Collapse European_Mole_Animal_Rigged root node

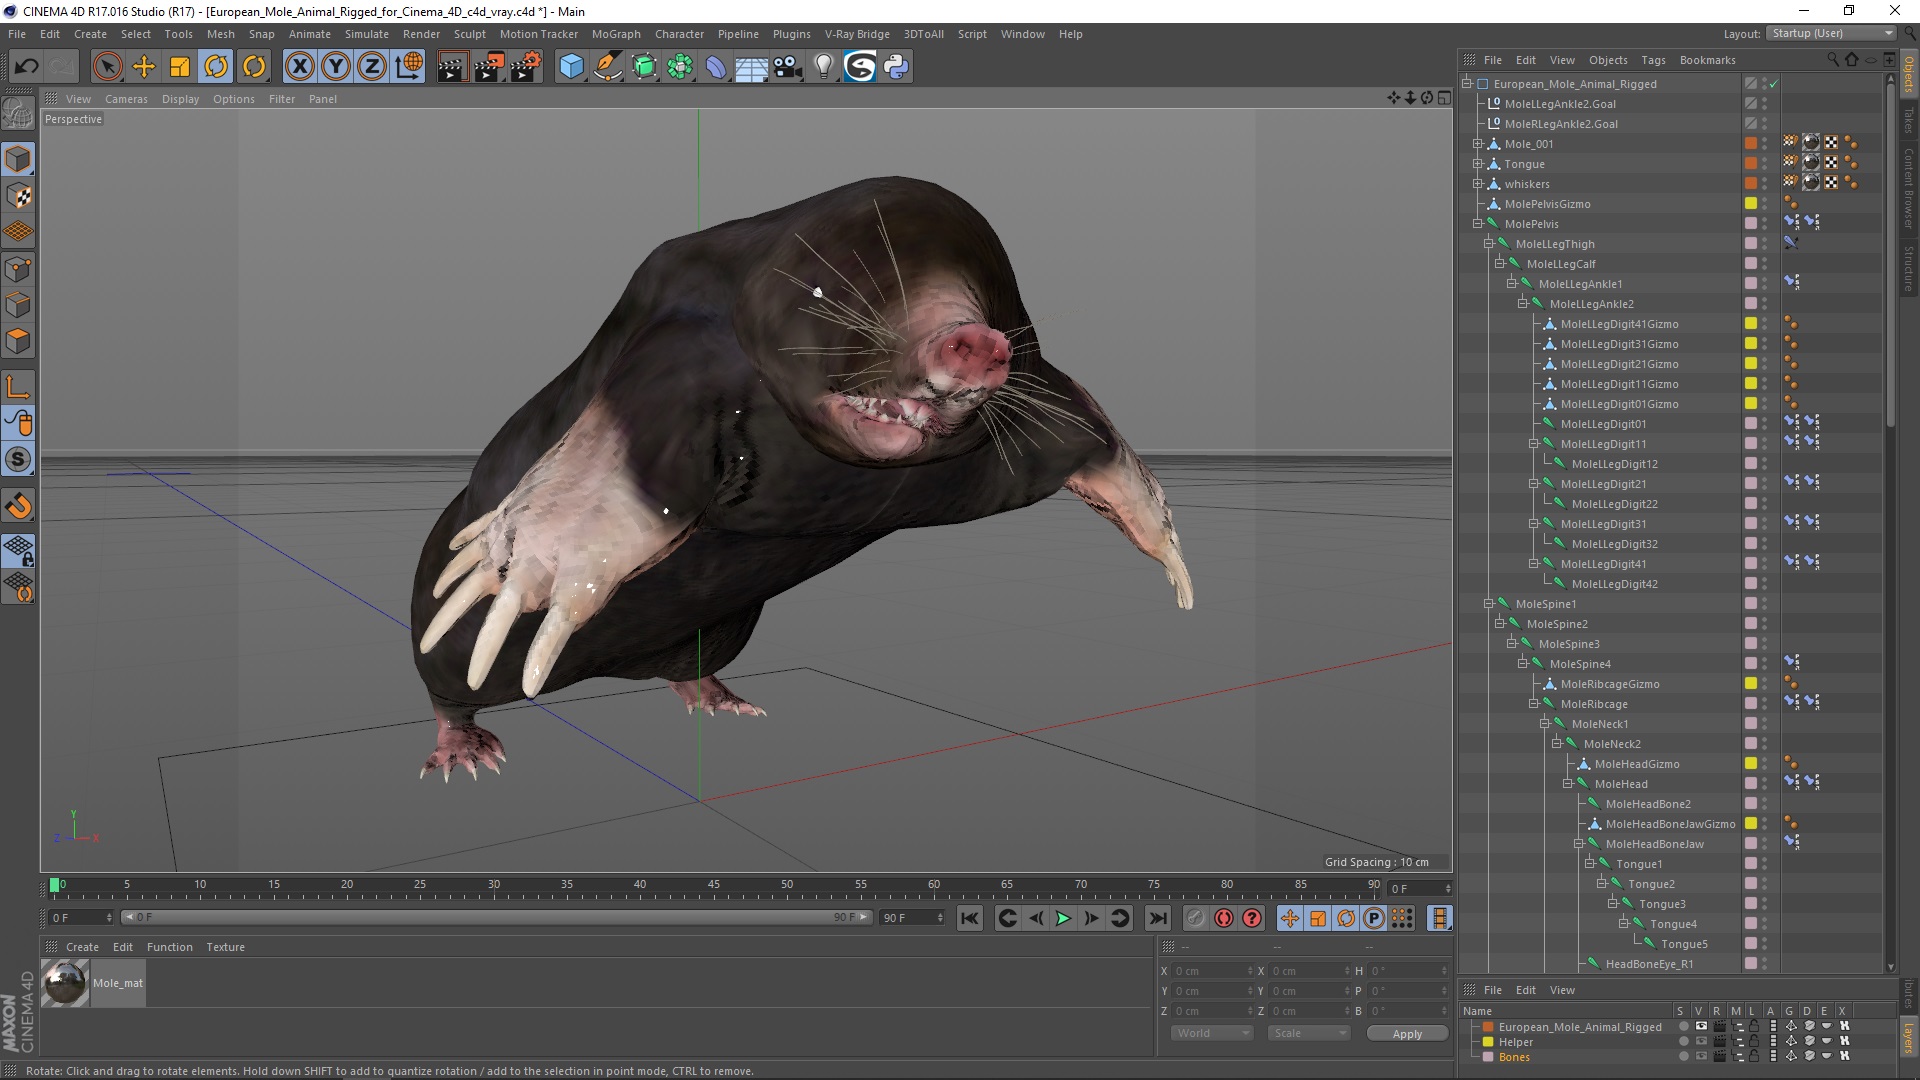[x=1467, y=84]
